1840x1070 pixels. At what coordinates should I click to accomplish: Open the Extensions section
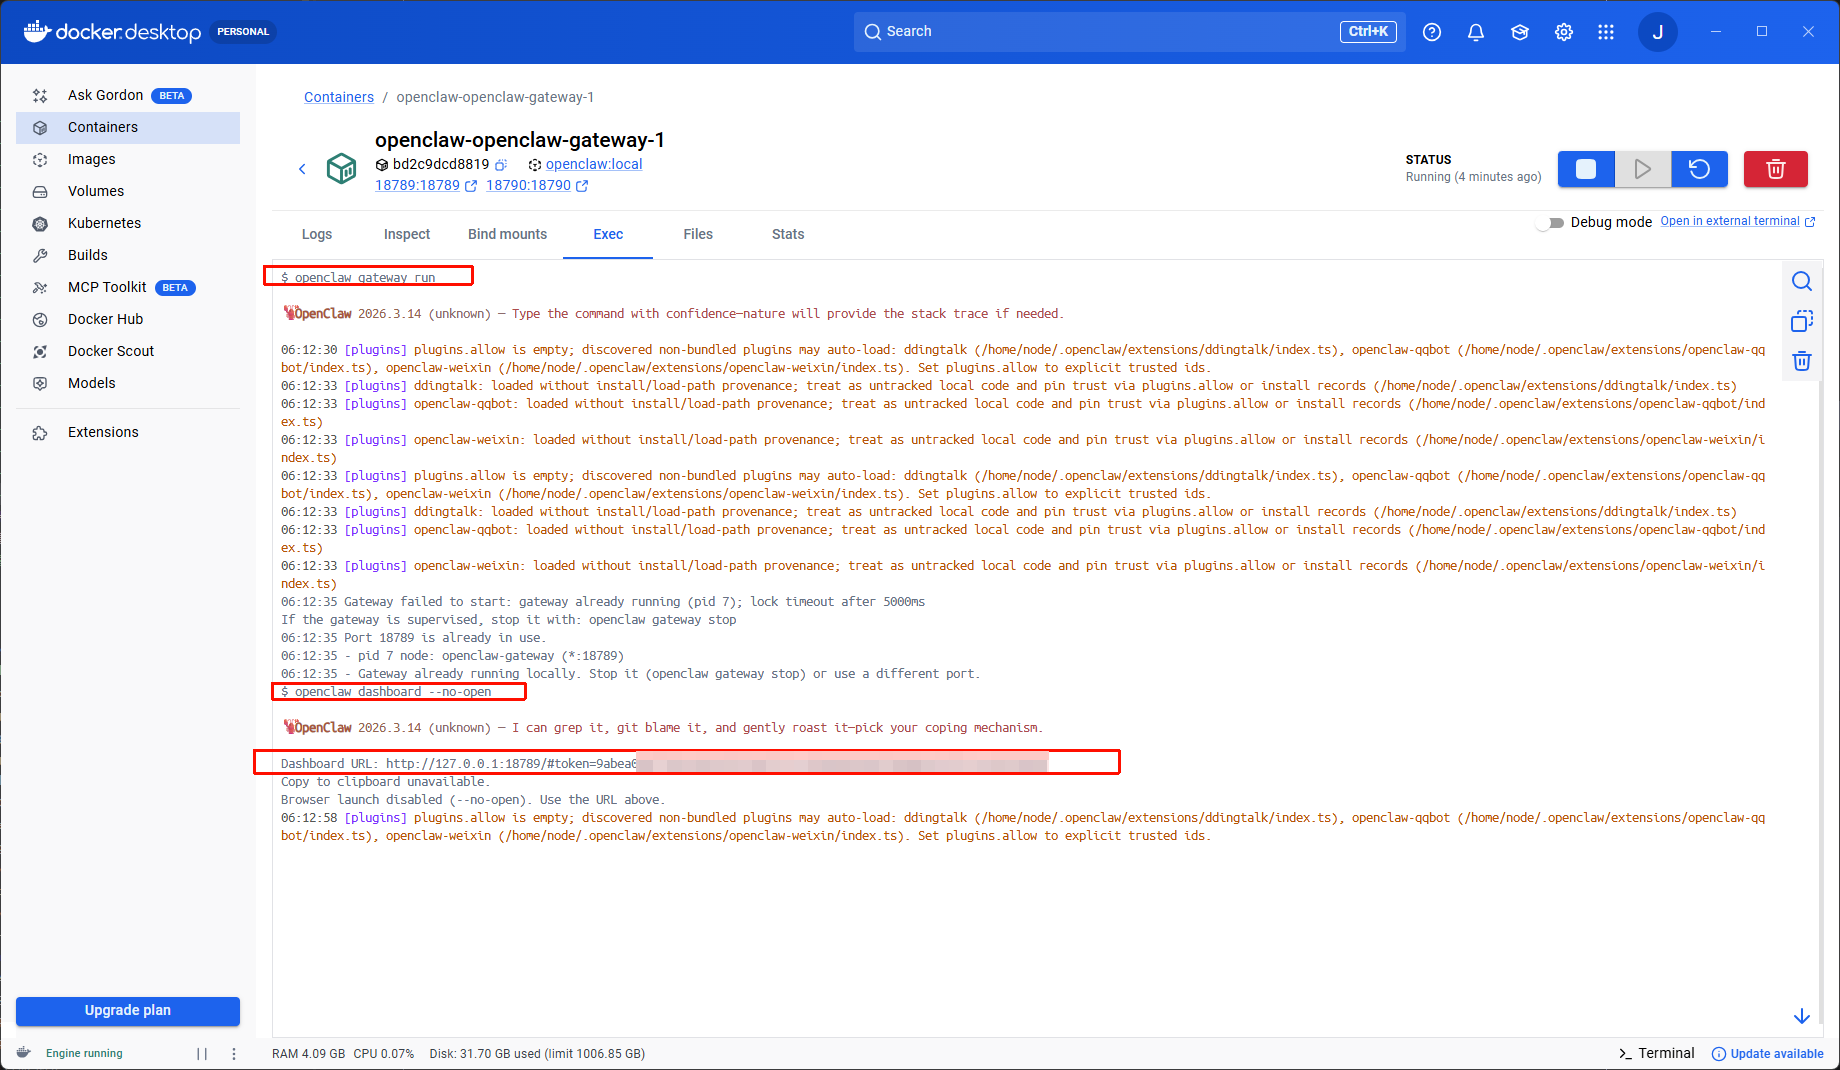128,432
